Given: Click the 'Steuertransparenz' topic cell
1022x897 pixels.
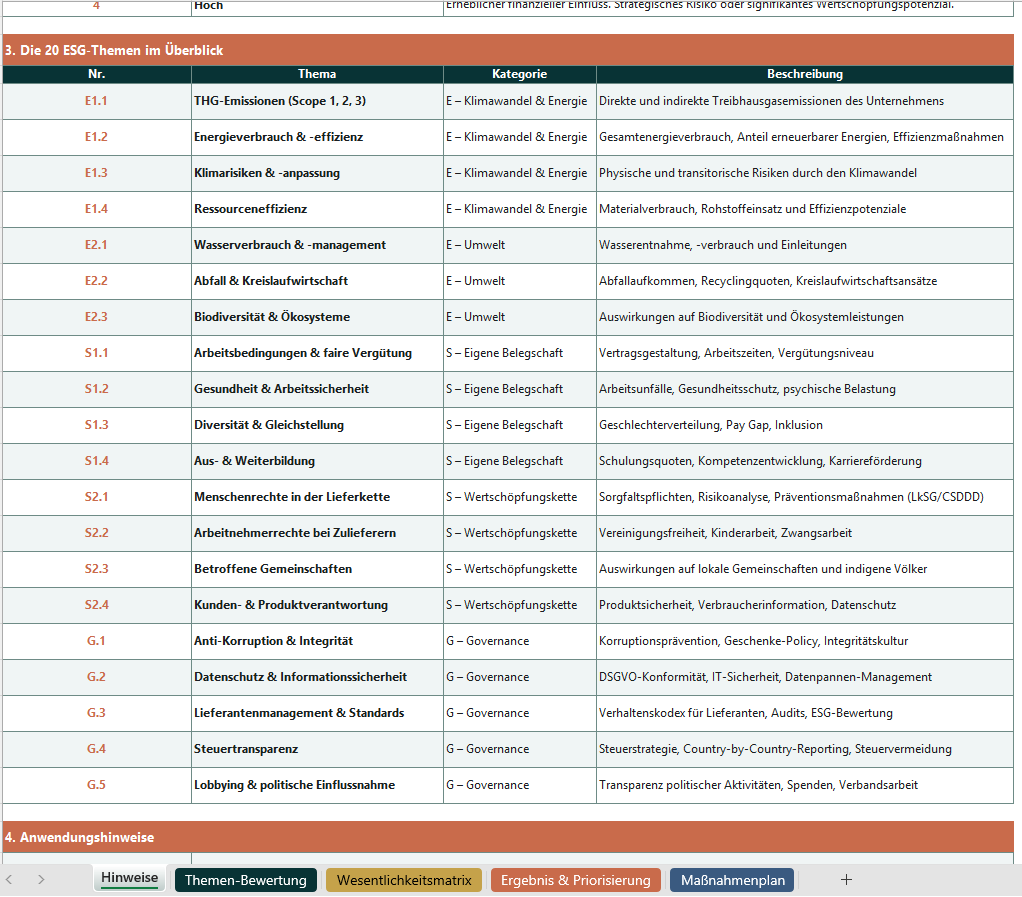Looking at the screenshot, I should [x=246, y=749].
